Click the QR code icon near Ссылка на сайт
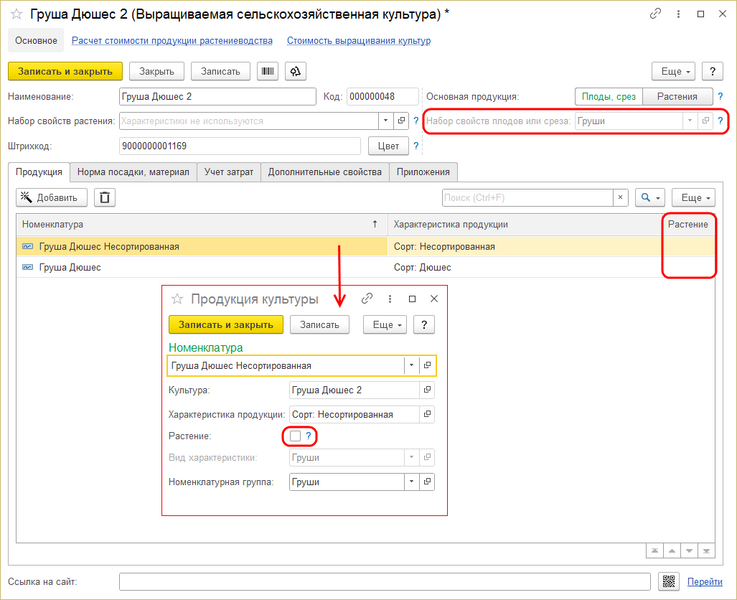The height and width of the screenshot is (600, 737). tap(669, 581)
